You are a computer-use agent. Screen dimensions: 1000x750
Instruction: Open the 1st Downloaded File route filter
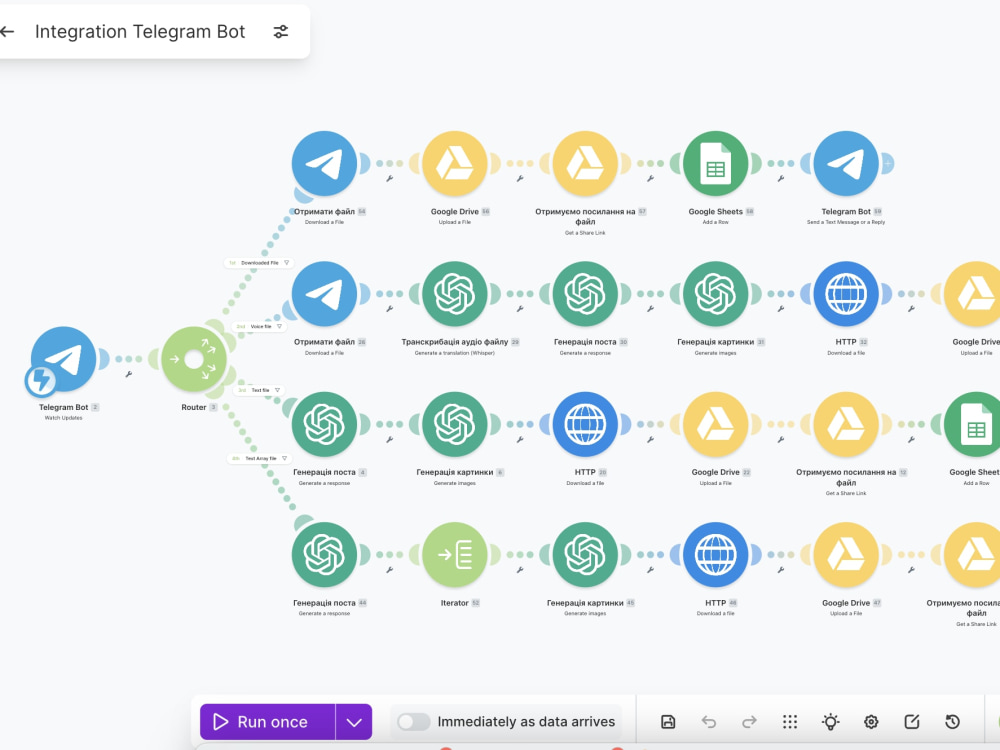click(x=258, y=263)
